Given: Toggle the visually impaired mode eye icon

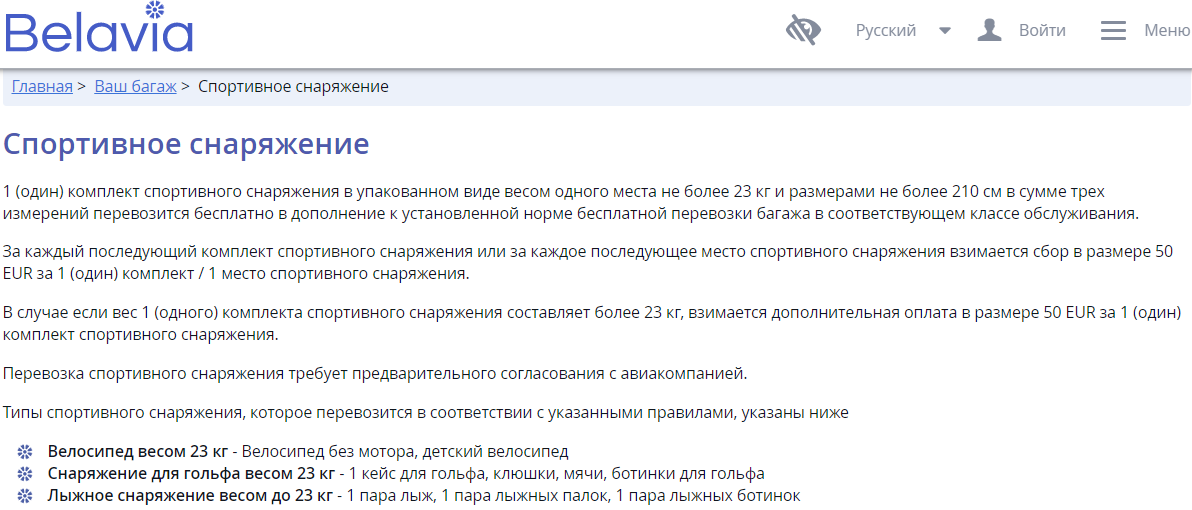Looking at the screenshot, I should [803, 30].
